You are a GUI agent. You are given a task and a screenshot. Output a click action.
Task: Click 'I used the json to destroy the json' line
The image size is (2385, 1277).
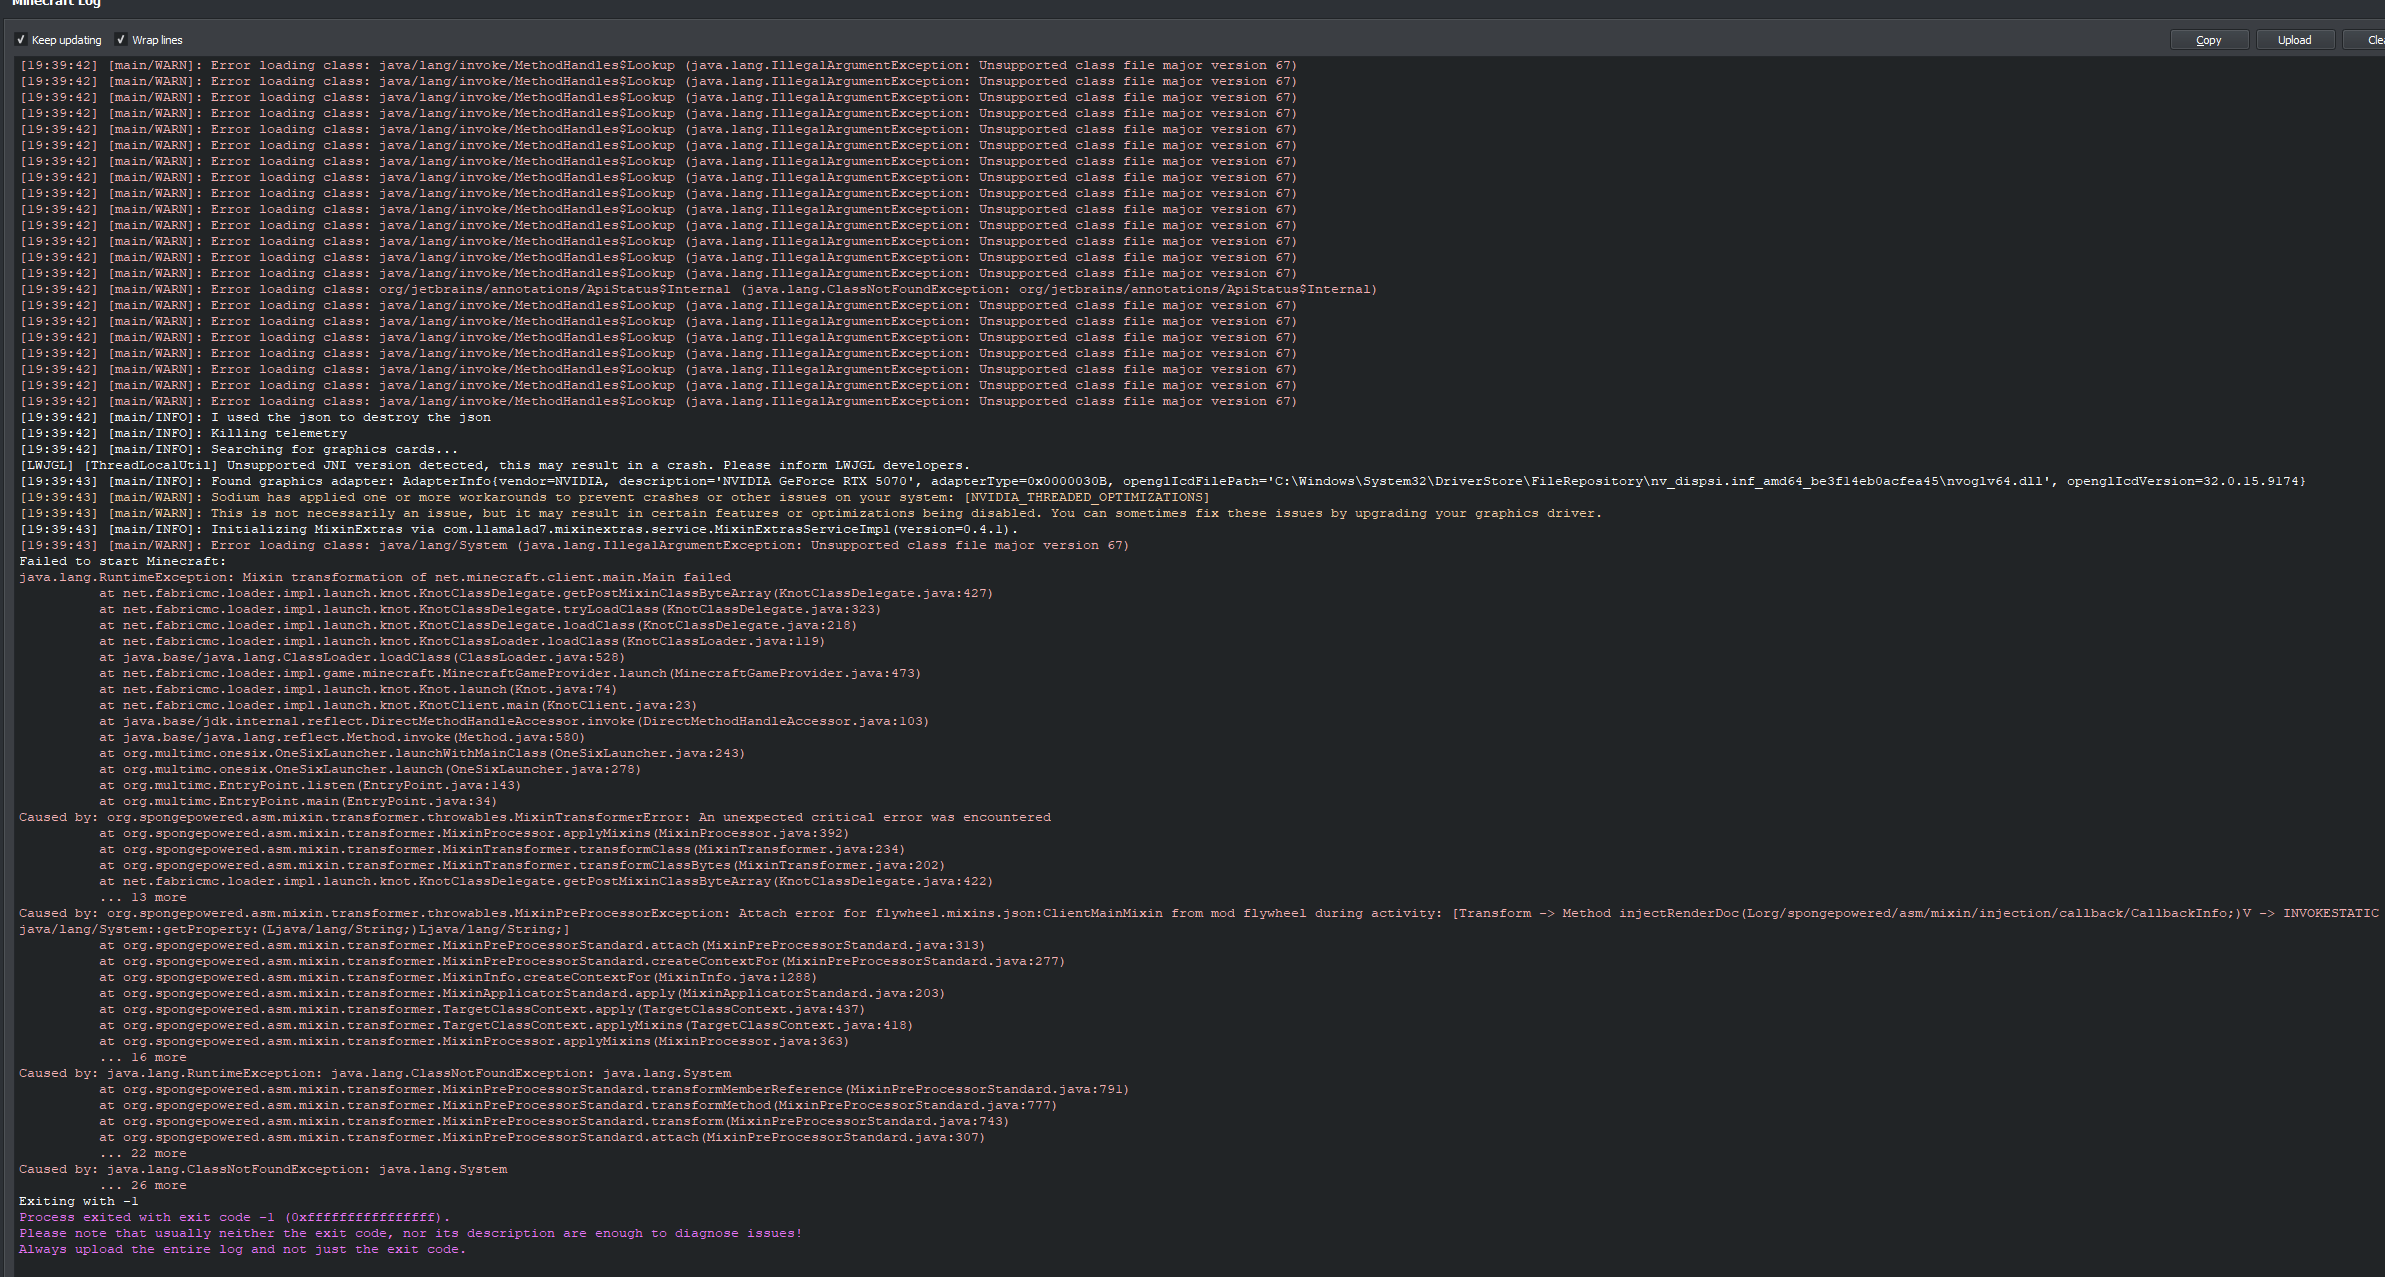coord(350,417)
